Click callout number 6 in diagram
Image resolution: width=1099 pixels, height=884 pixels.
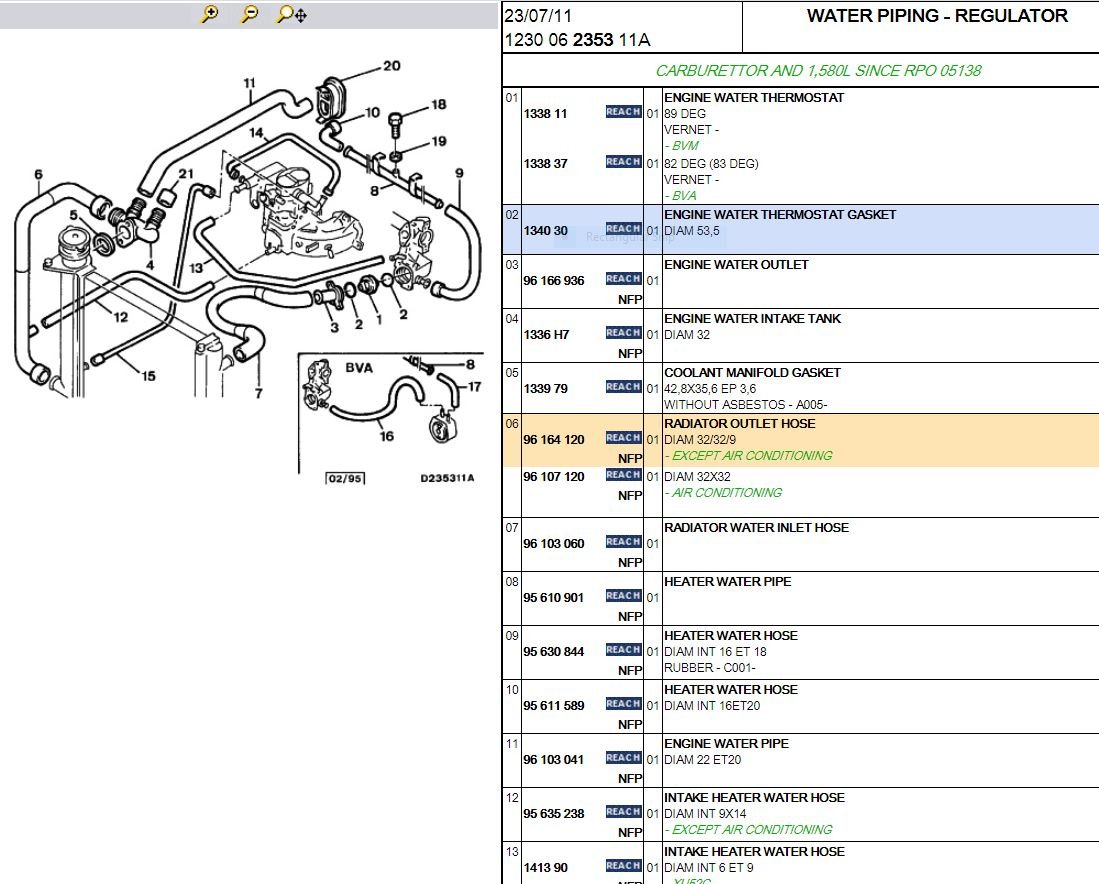(x=38, y=174)
